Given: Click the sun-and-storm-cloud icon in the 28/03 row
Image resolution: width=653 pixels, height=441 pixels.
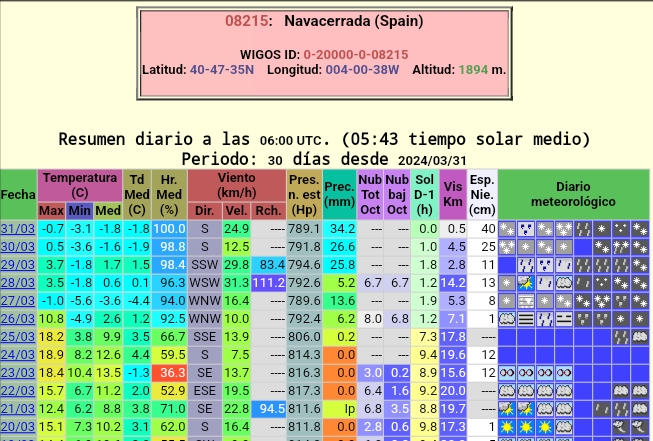Looking at the screenshot, I should pyautogui.click(x=526, y=283).
